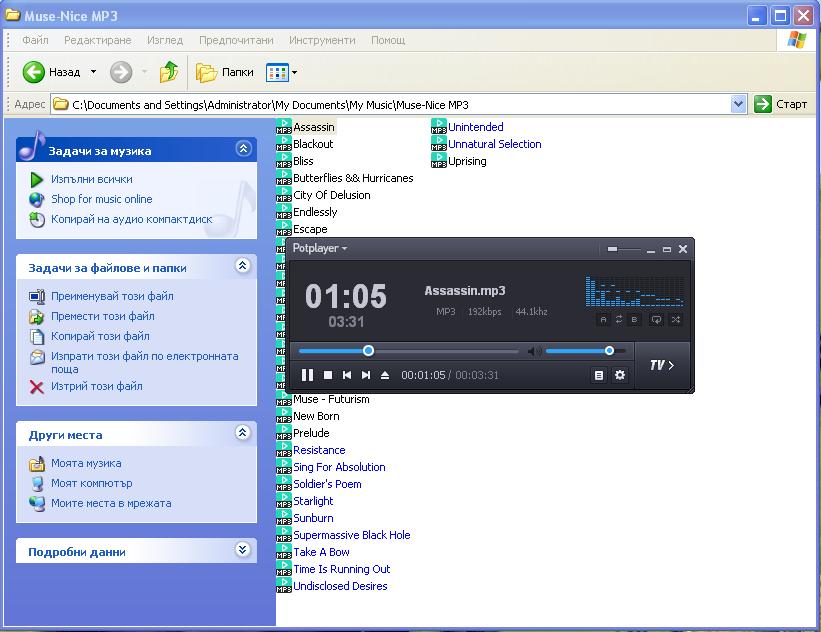Open the Views icon button in toolbar
The image size is (821, 632).
point(278,72)
